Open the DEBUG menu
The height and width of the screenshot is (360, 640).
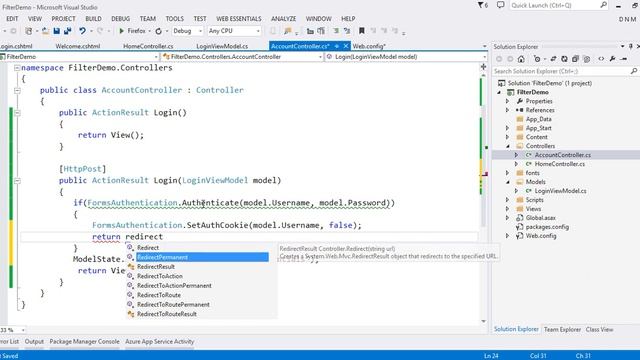pyautogui.click(x=120, y=19)
